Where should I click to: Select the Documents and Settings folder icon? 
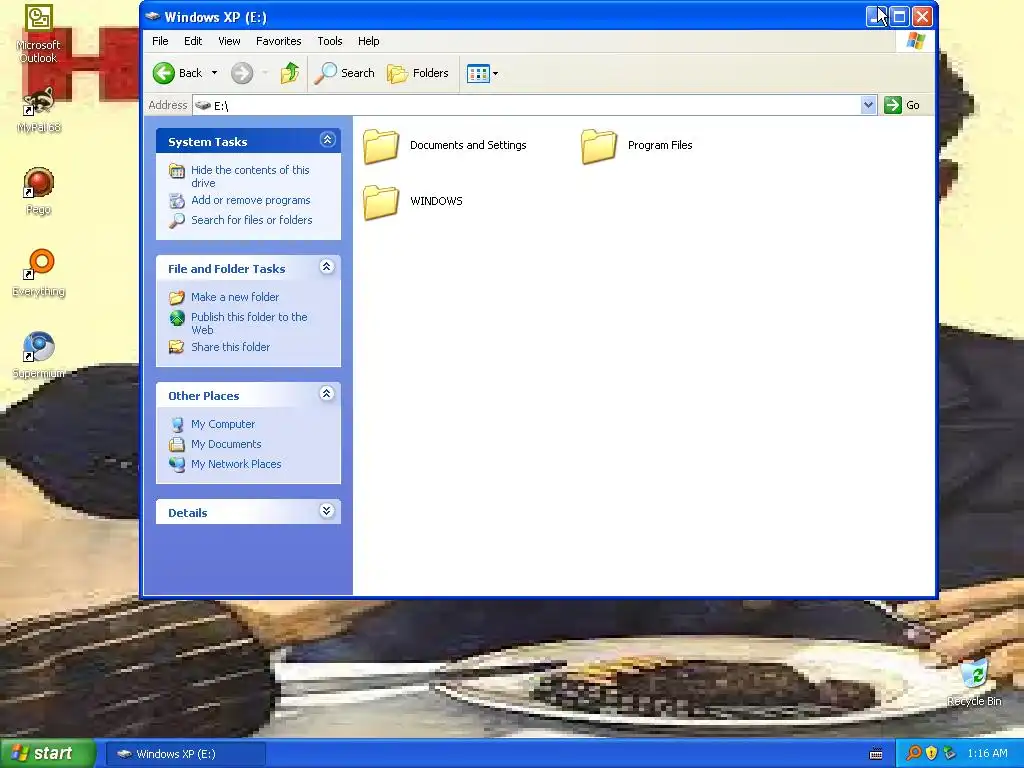coord(381,146)
